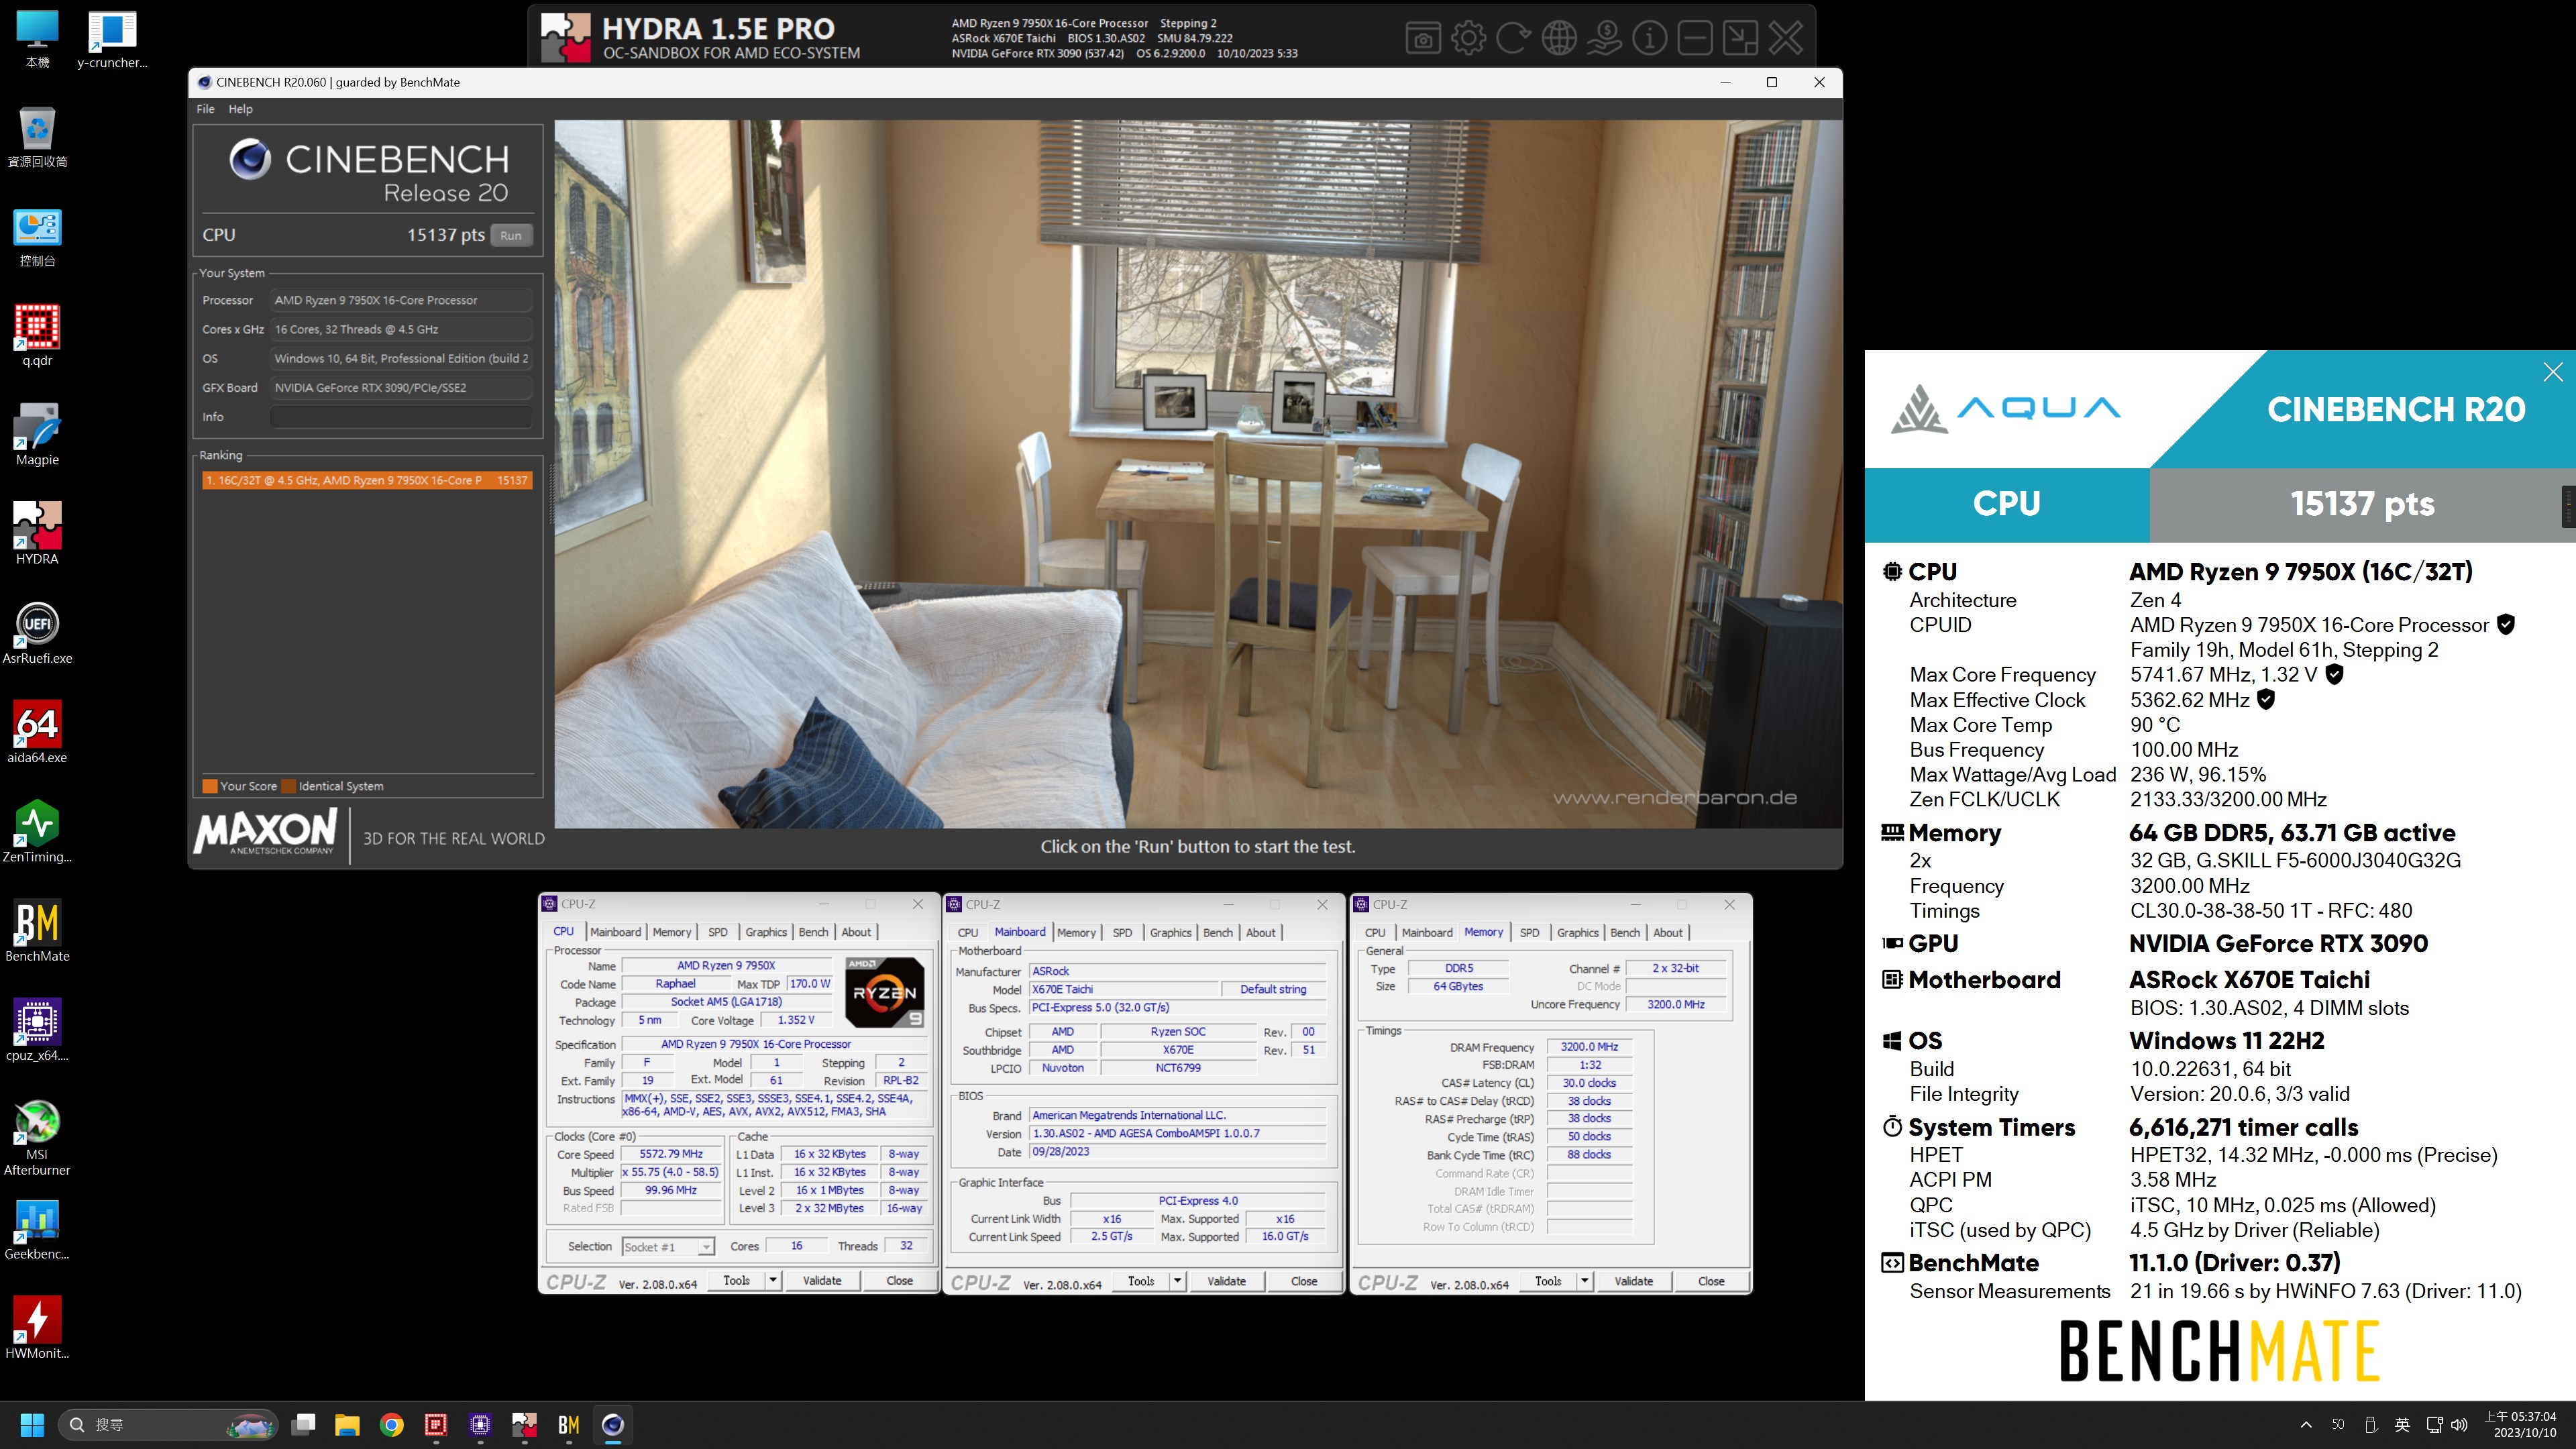Open Windows Start menu
This screenshot has height=1449, width=2576.
coord(32,1424)
